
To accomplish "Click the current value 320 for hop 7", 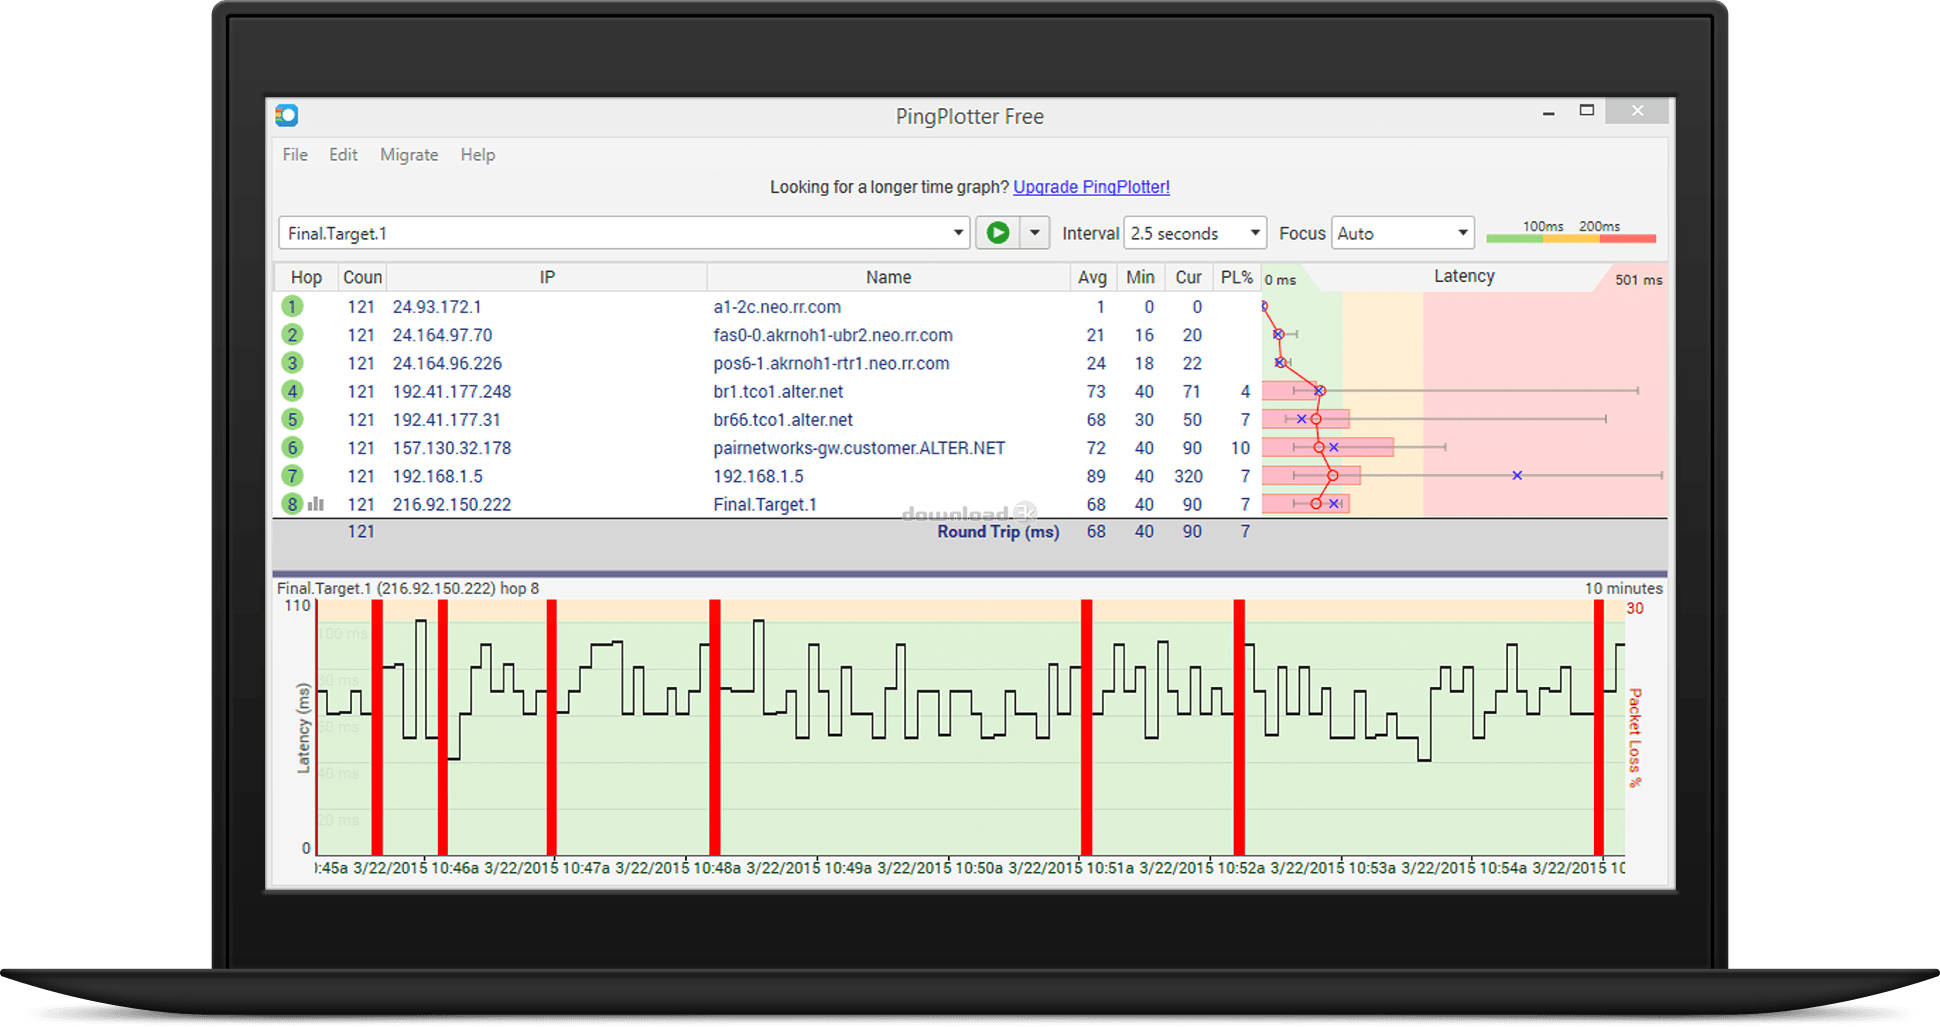I will coord(1188,476).
